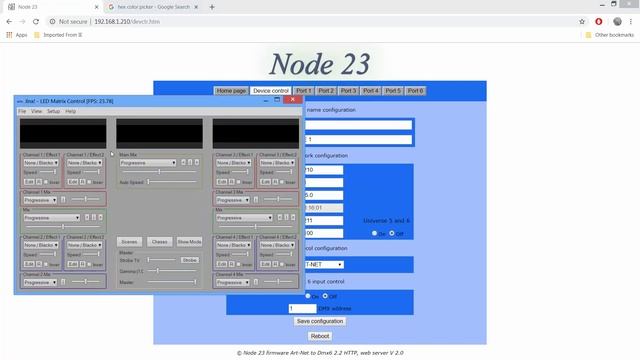
Task: Open Channel 3 Mix Progressive dropdown
Action: click(x=233, y=200)
